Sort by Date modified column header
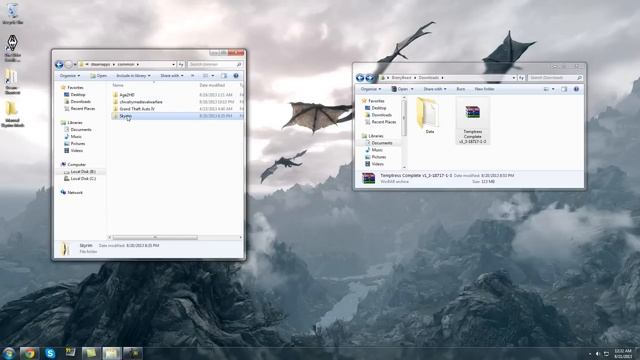This screenshot has height=360, width=640. pos(212,85)
